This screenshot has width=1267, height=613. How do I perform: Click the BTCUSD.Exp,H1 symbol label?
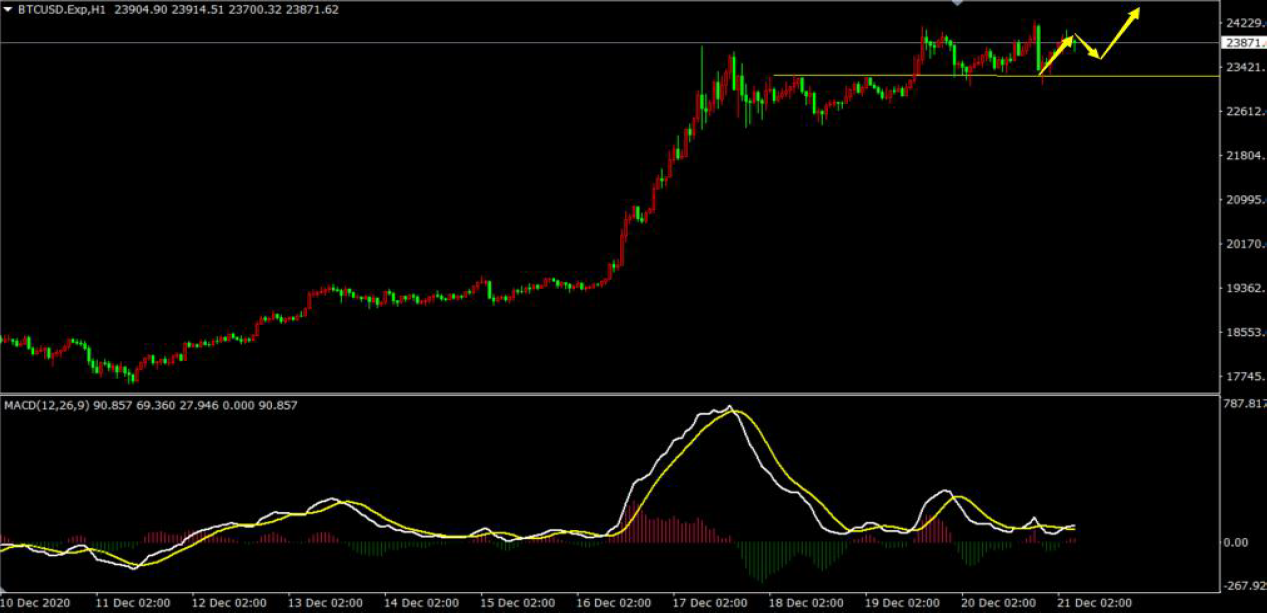(63, 9)
